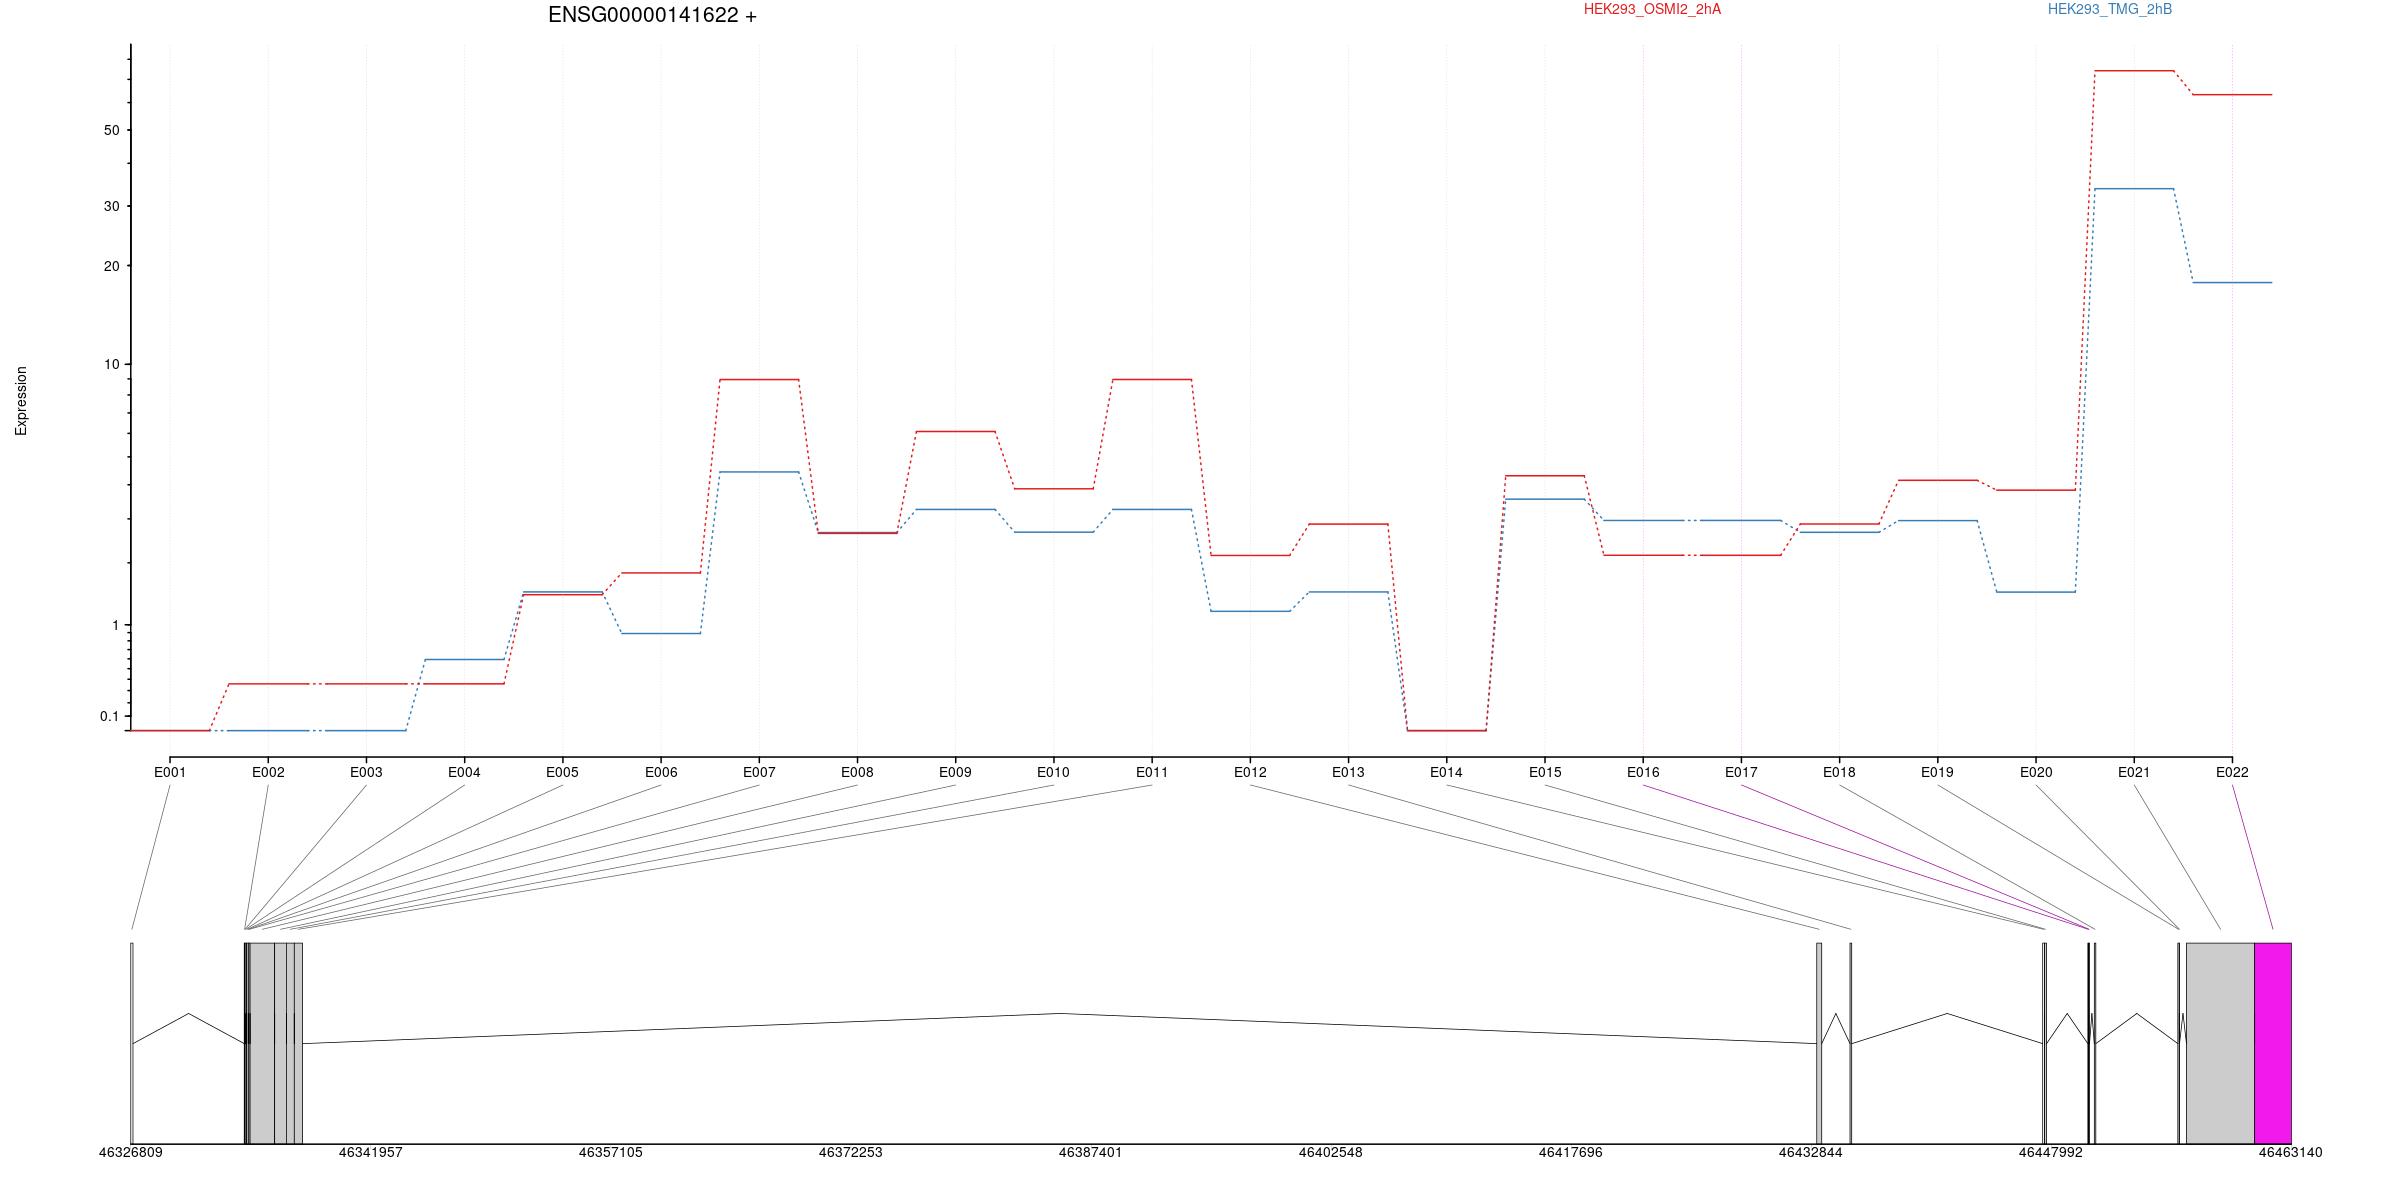Screen dimensions: 2400x1200
Task: Click exon label E010
Action: coord(1053,772)
